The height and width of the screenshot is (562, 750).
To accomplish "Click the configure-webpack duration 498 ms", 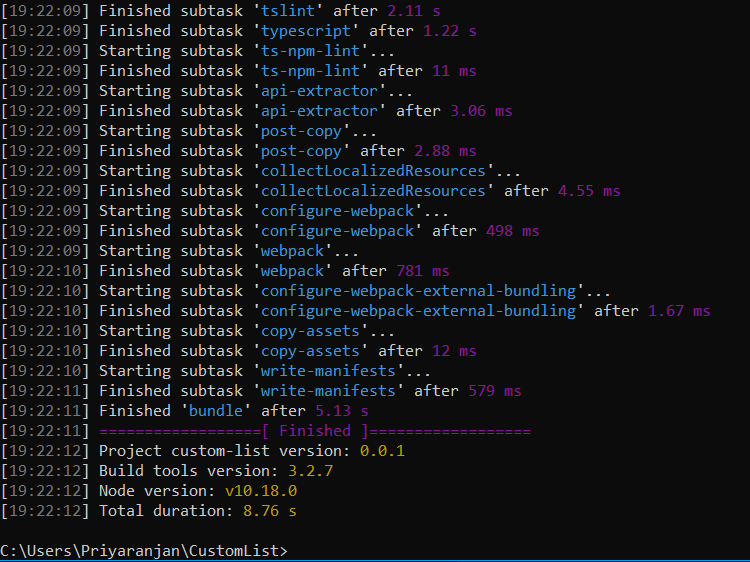I will (513, 231).
